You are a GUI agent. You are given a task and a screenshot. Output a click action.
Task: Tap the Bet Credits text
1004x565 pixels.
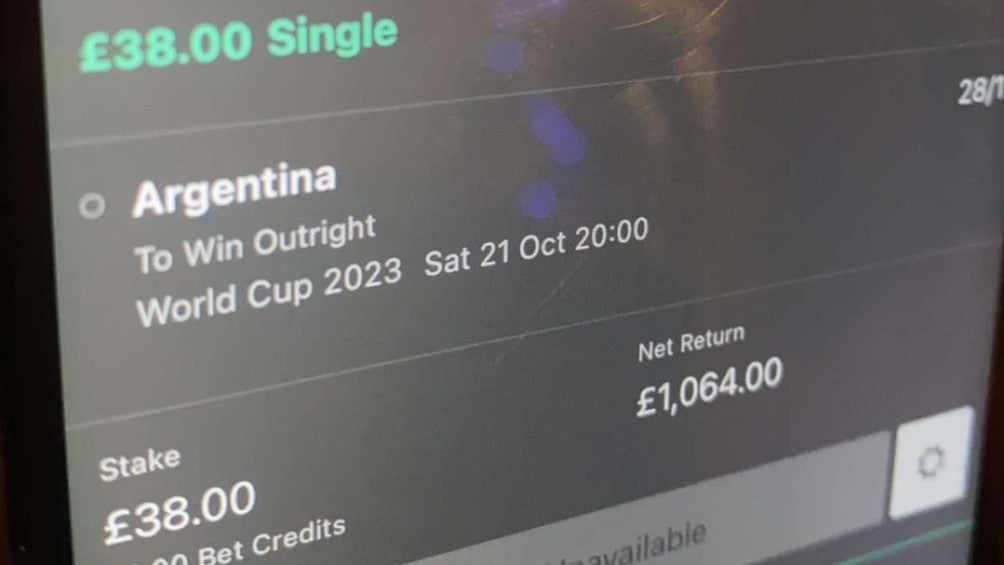pyautogui.click(x=271, y=541)
